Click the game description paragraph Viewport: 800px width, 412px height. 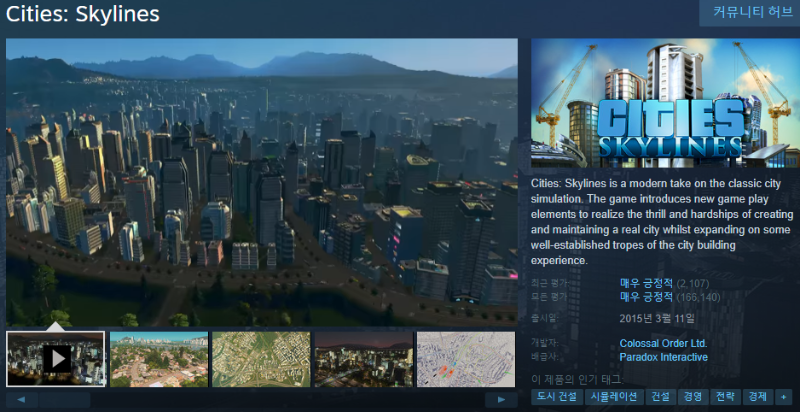(x=662, y=222)
